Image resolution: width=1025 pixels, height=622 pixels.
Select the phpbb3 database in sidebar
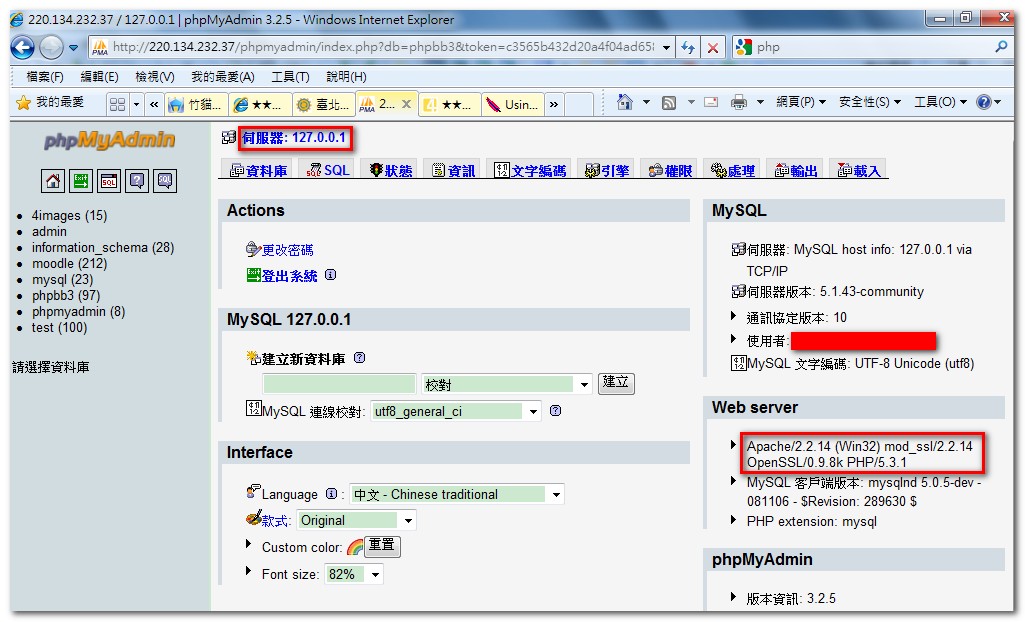pyautogui.click(x=54, y=295)
